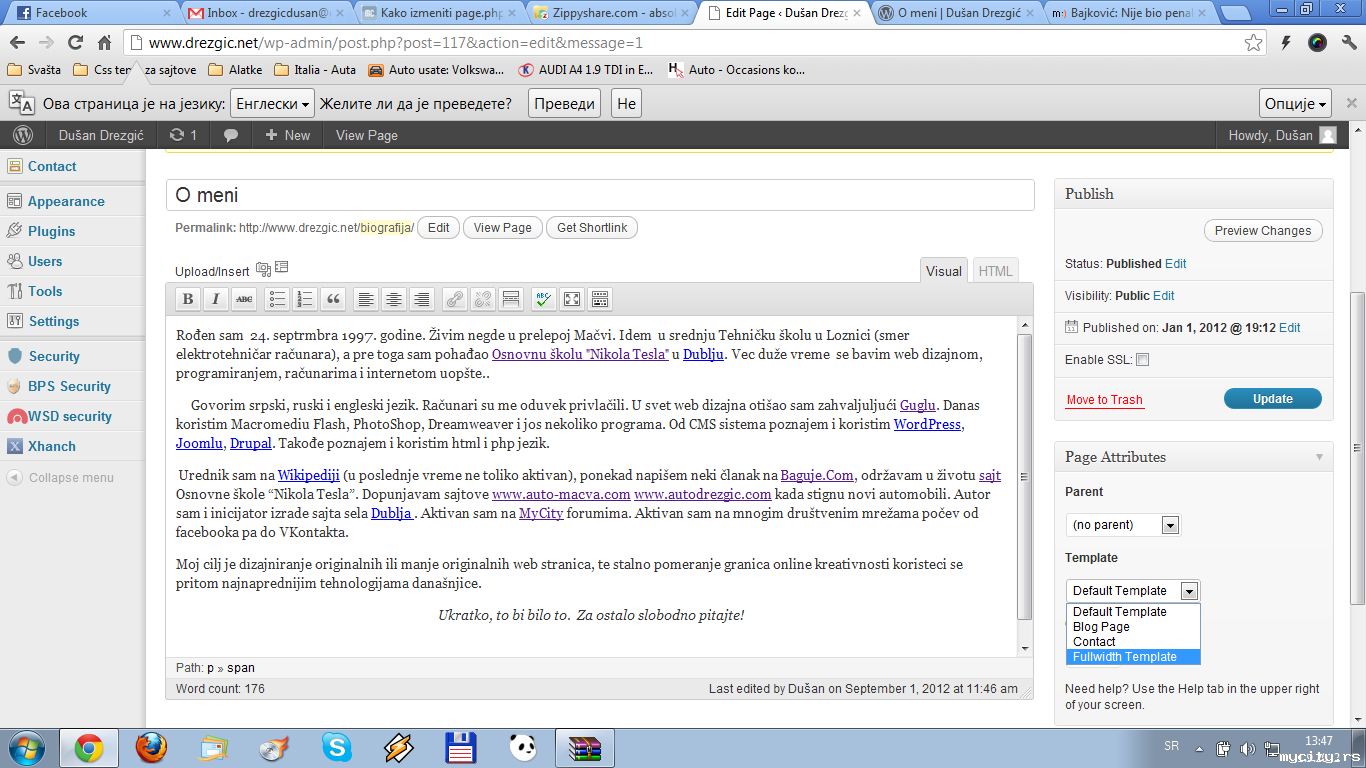
Task: Open WinRAR from the taskbar
Action: (583, 748)
